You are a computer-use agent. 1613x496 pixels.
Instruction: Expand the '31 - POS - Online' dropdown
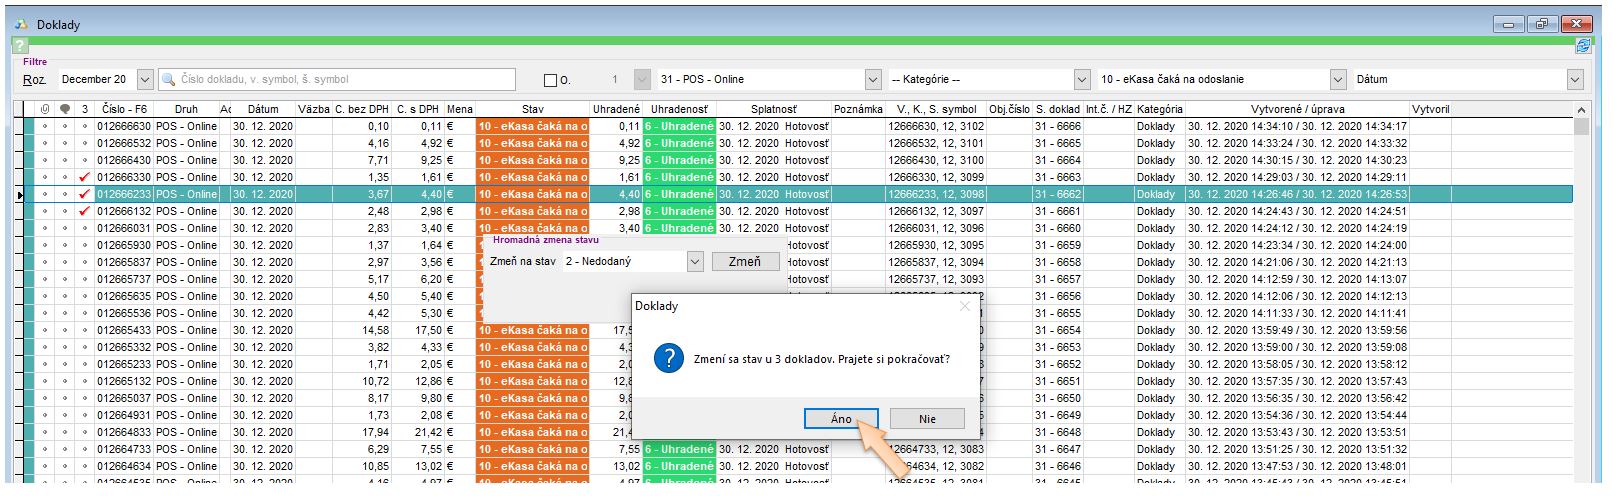click(873, 79)
